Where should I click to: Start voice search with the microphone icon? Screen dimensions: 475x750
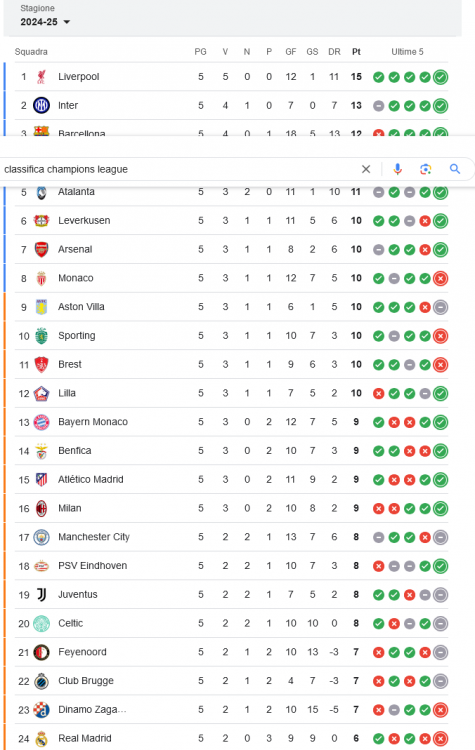(398, 169)
